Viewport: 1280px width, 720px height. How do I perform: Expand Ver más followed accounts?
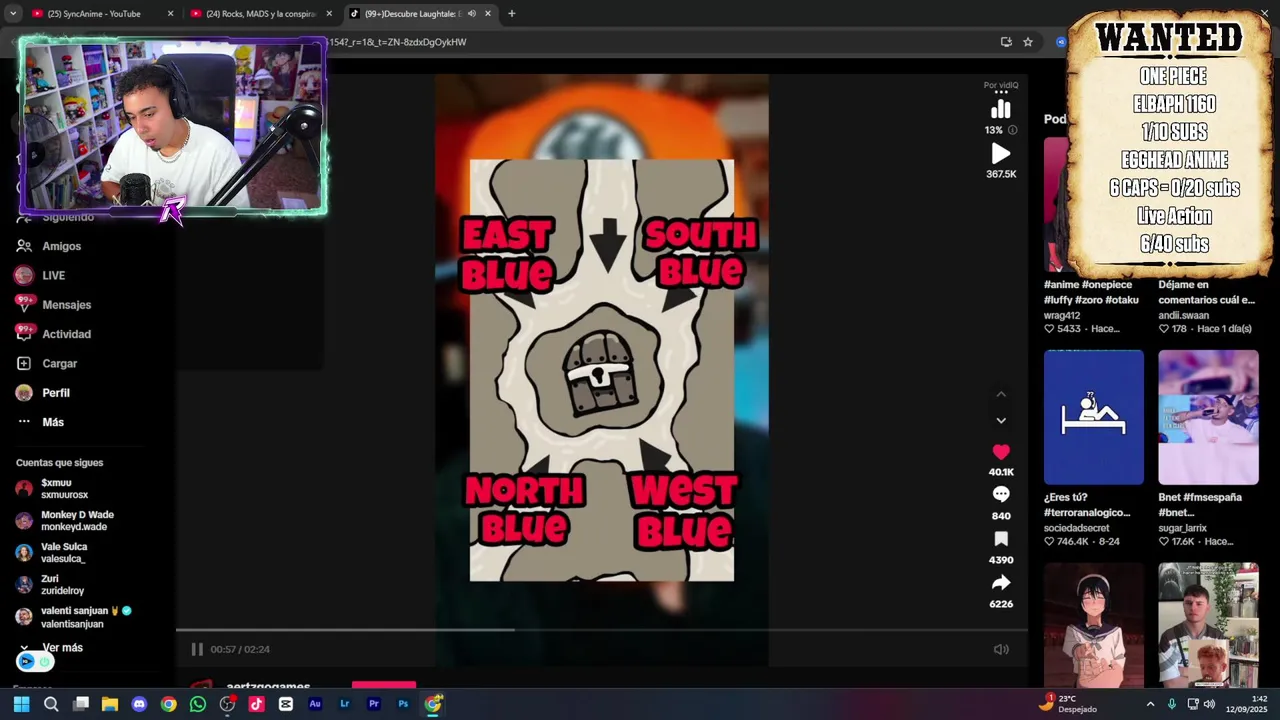[x=62, y=648]
